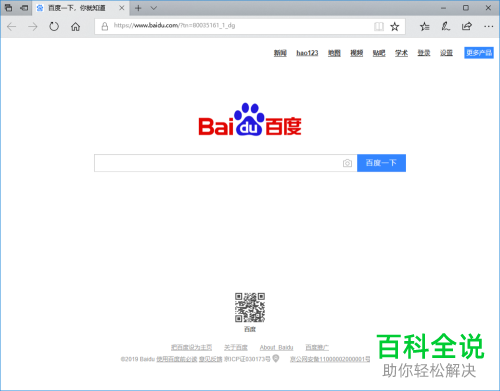The height and width of the screenshot is (391, 500).
Task: Open the 设置 settings link
Action: click(446, 53)
